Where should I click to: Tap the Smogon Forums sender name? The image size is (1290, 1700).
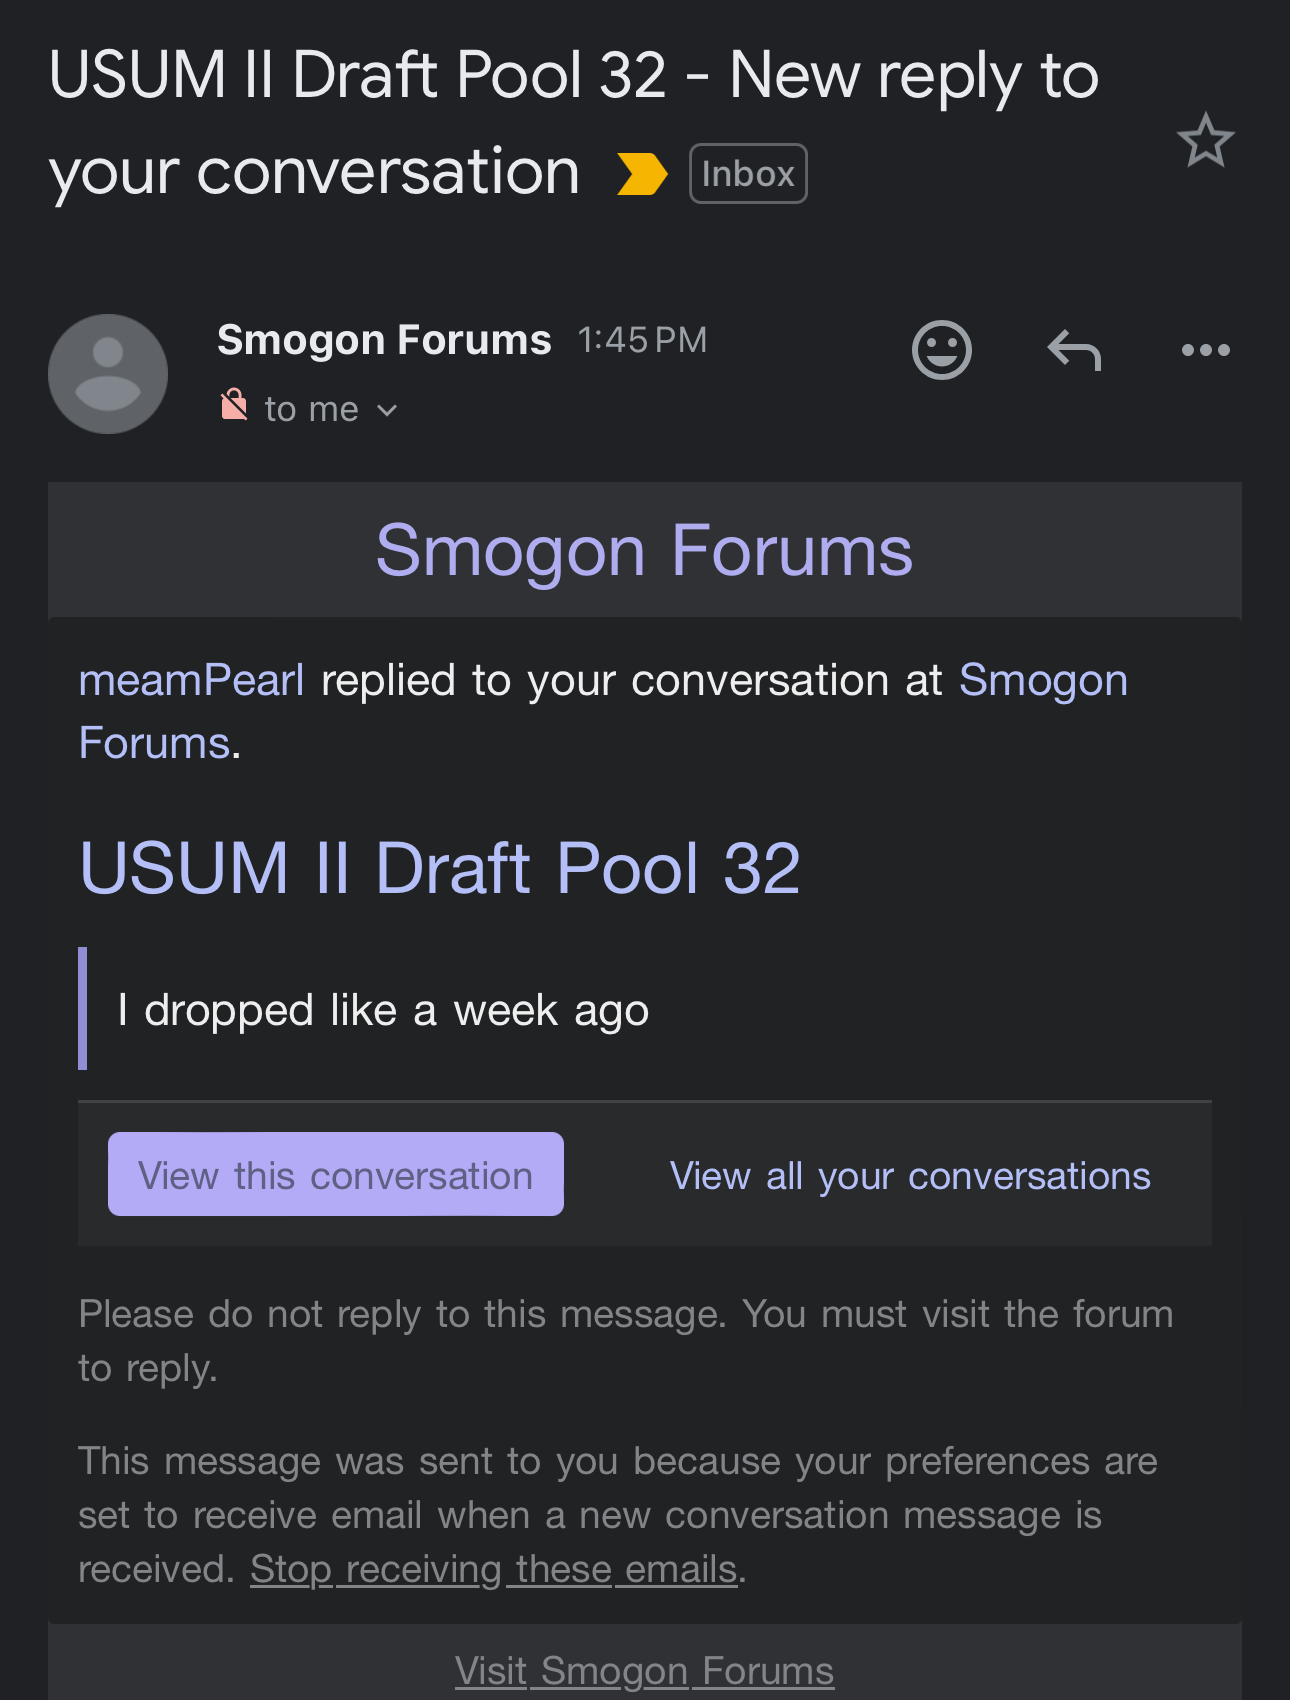coord(384,340)
